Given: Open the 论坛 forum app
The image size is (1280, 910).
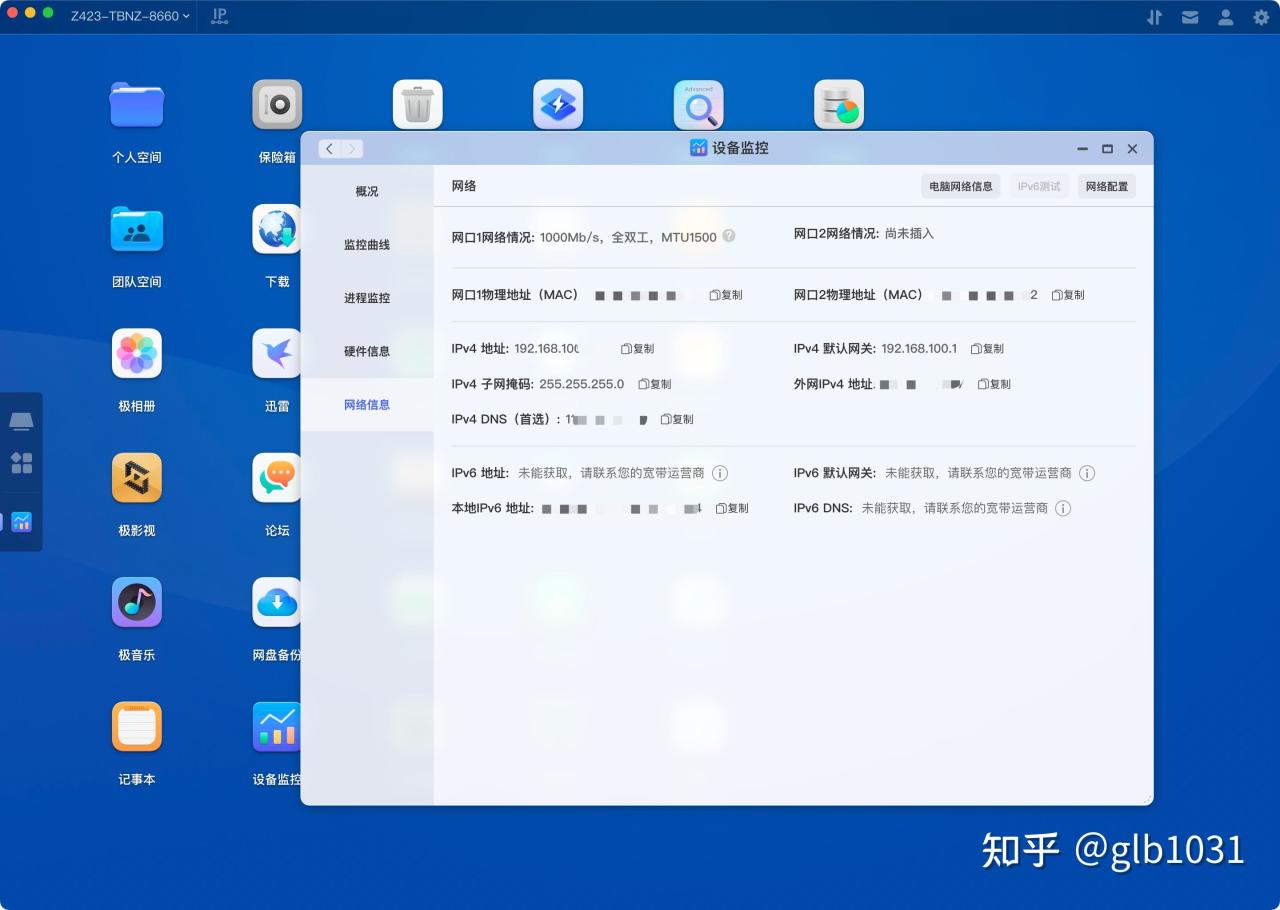Looking at the screenshot, I should coord(277,478).
